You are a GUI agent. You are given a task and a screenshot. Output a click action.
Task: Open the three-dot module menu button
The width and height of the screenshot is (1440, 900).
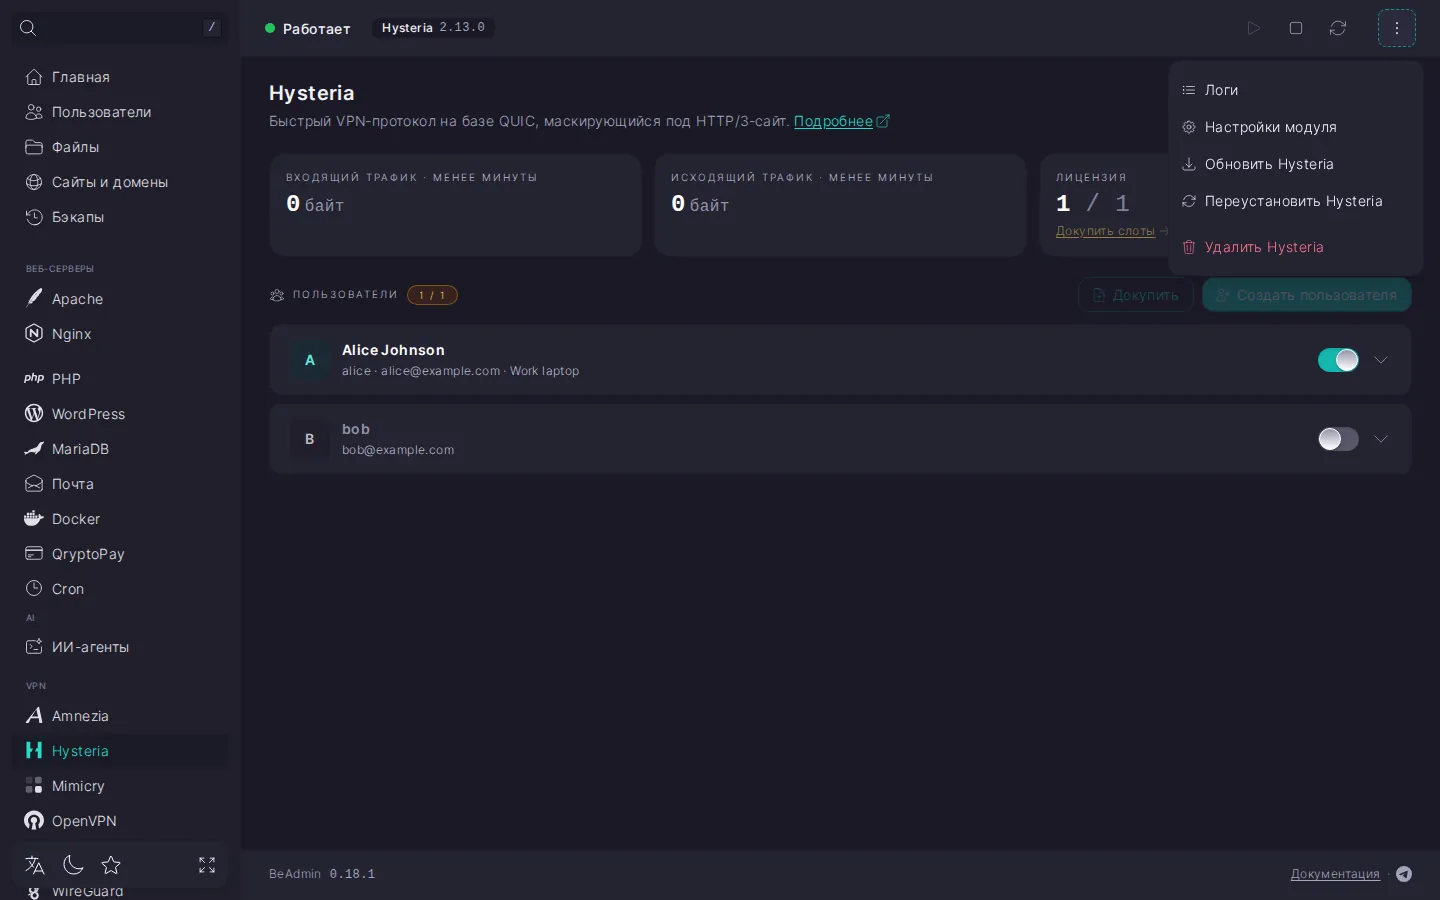click(1397, 28)
